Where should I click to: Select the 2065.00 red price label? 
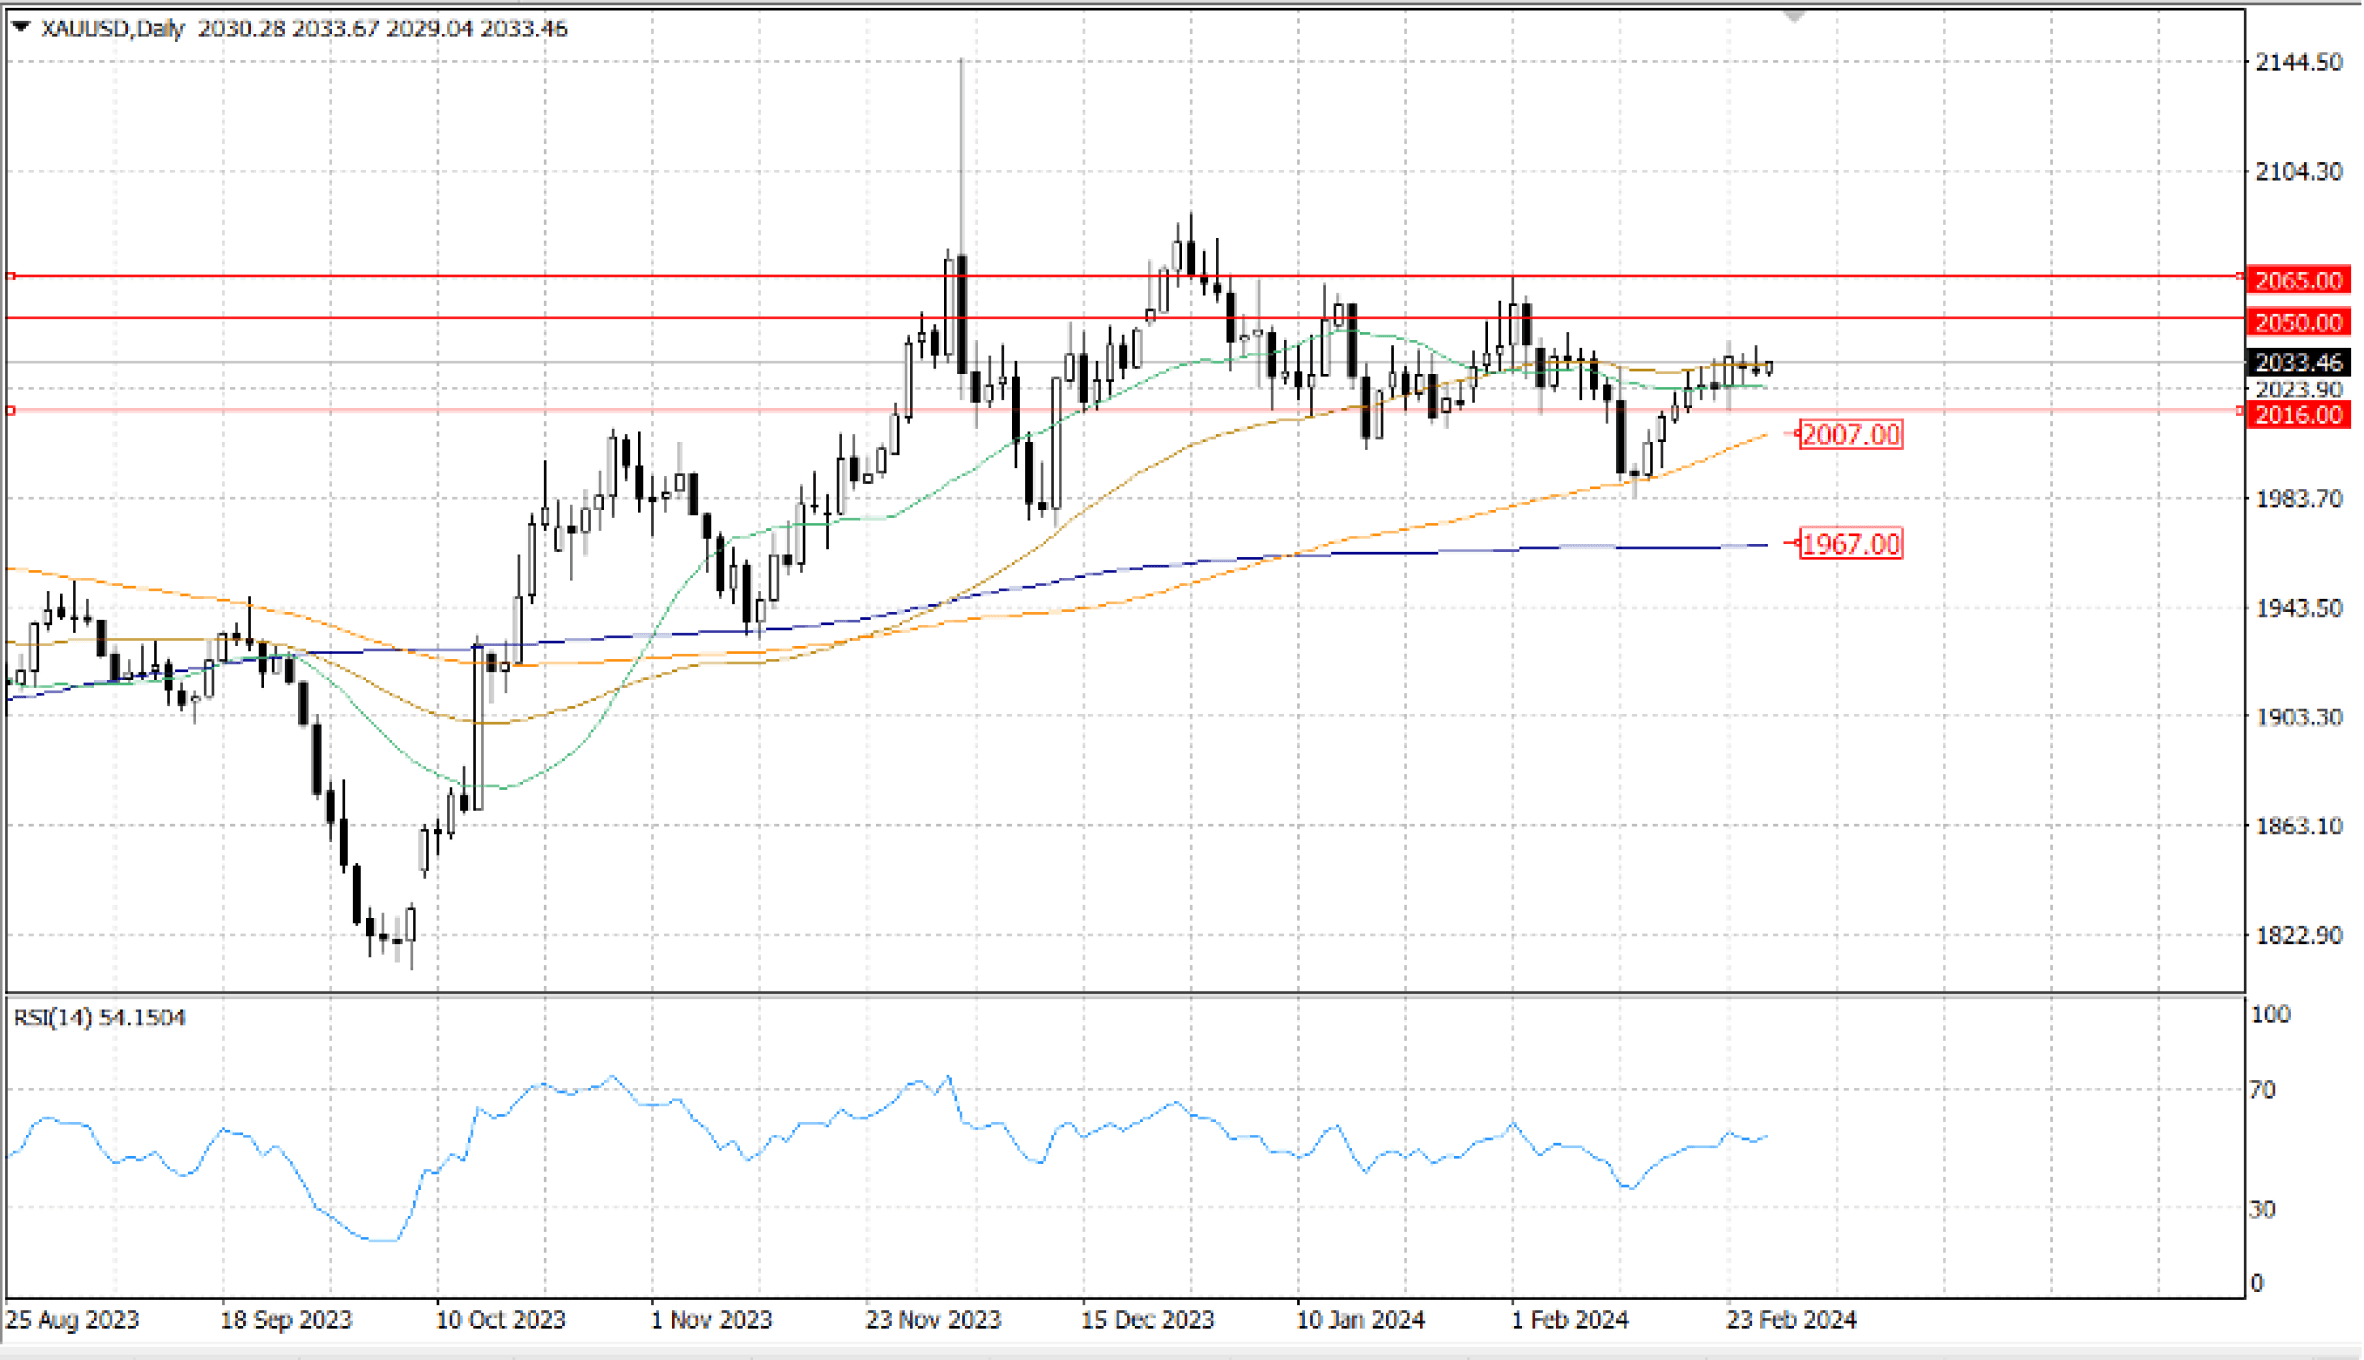coord(2298,280)
